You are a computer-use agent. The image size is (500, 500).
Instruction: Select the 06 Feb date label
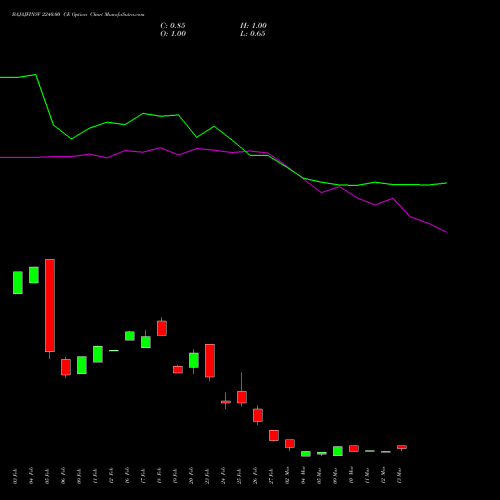pos(63,476)
